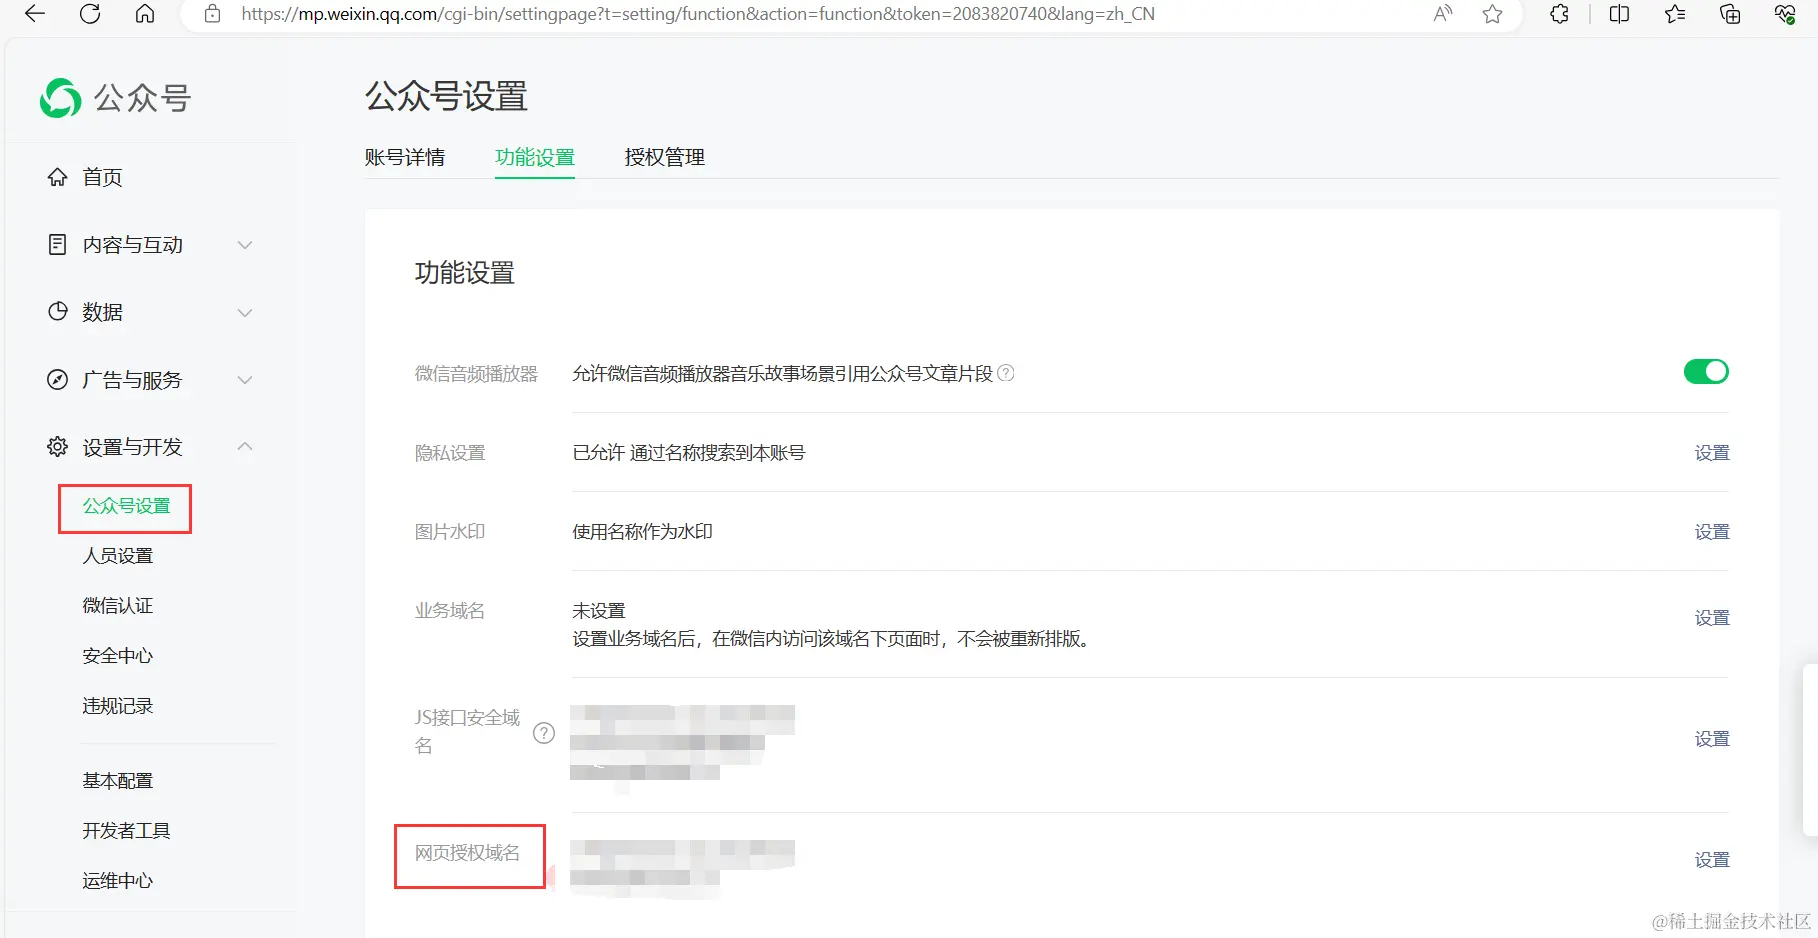Click 设置 link for 图片水印
This screenshot has width=1818, height=938.
(x=1712, y=532)
